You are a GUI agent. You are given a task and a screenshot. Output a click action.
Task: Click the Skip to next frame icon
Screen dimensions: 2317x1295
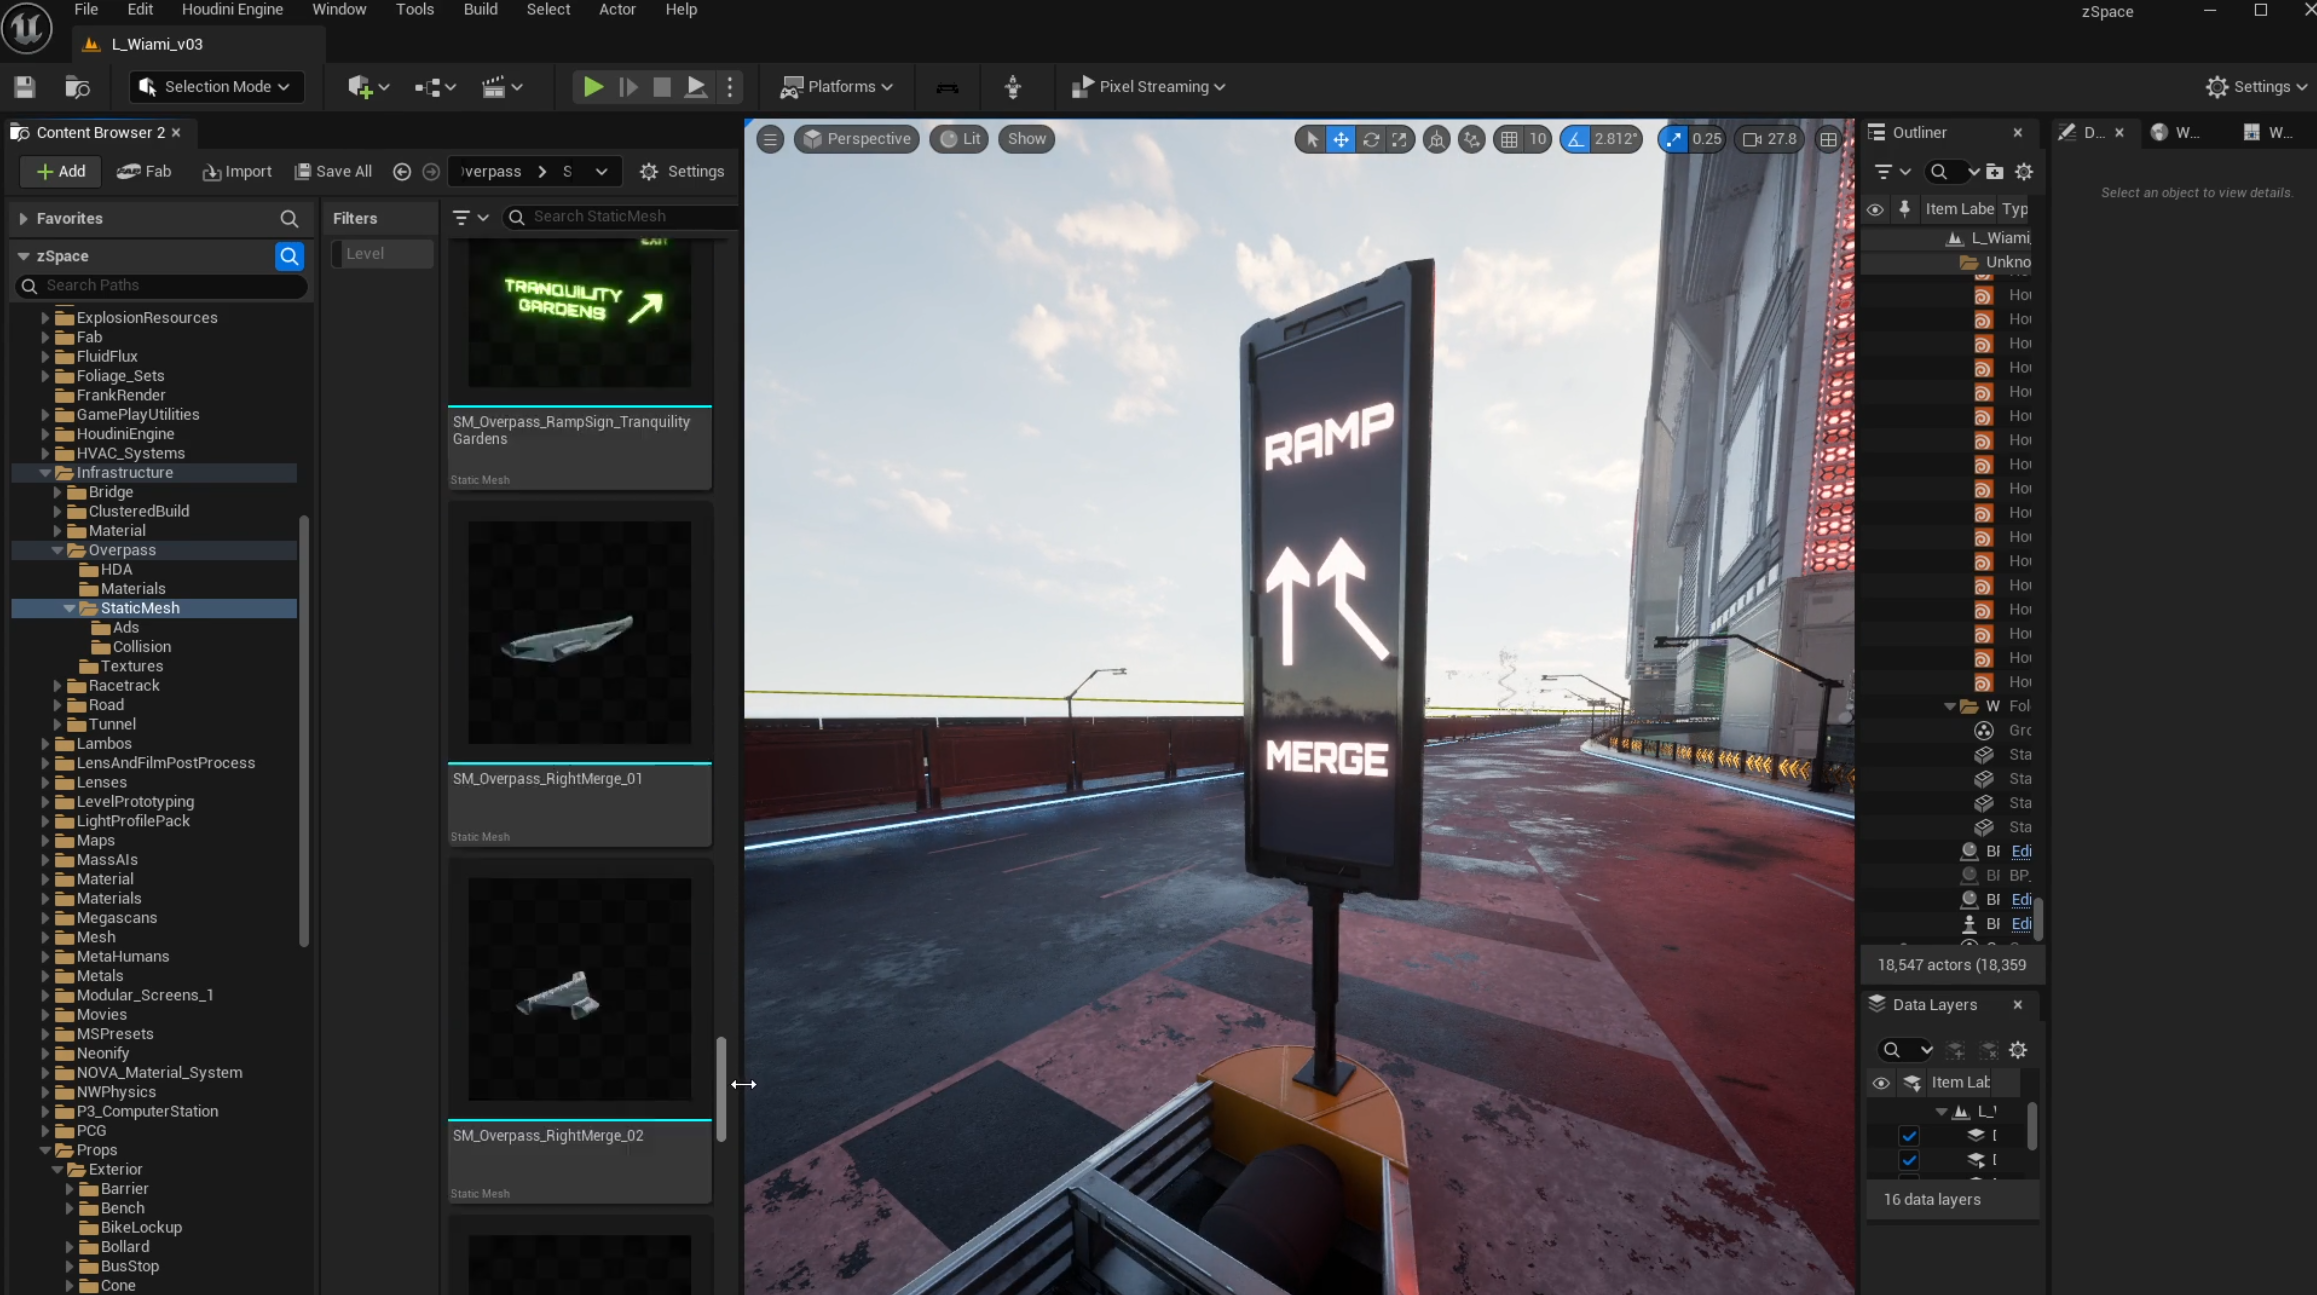628,87
